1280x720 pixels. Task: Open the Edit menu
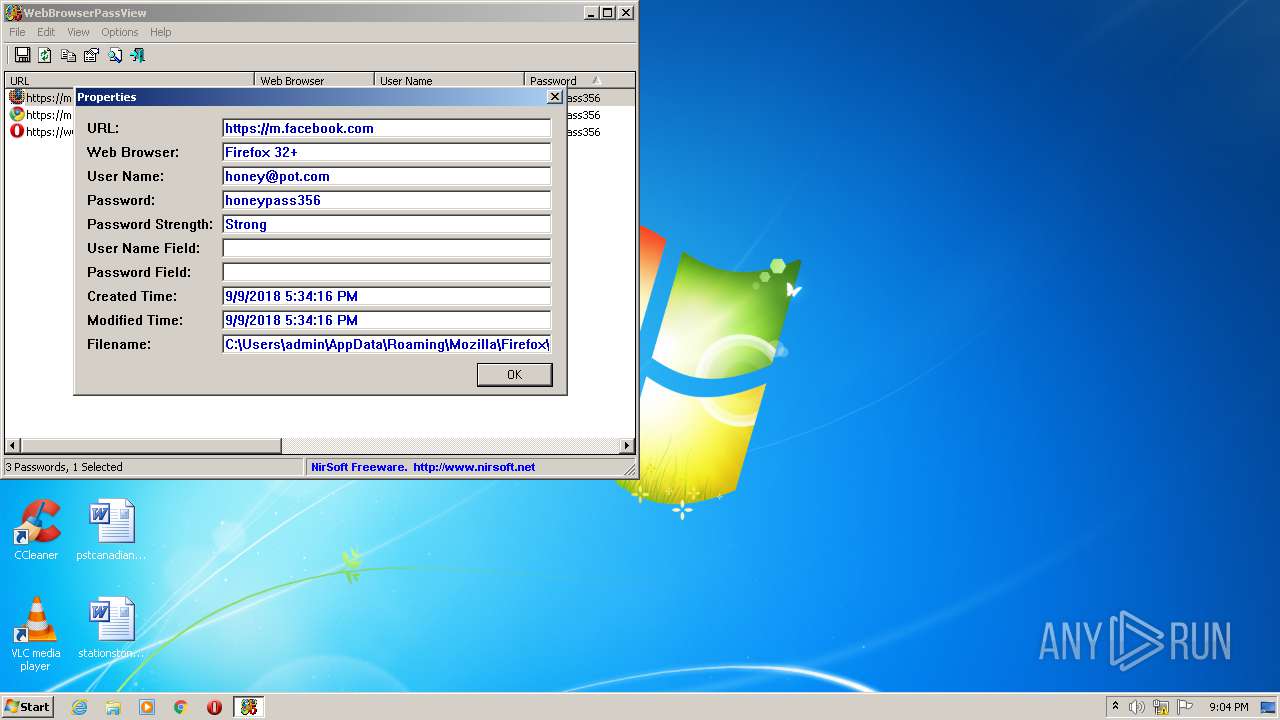pos(46,32)
